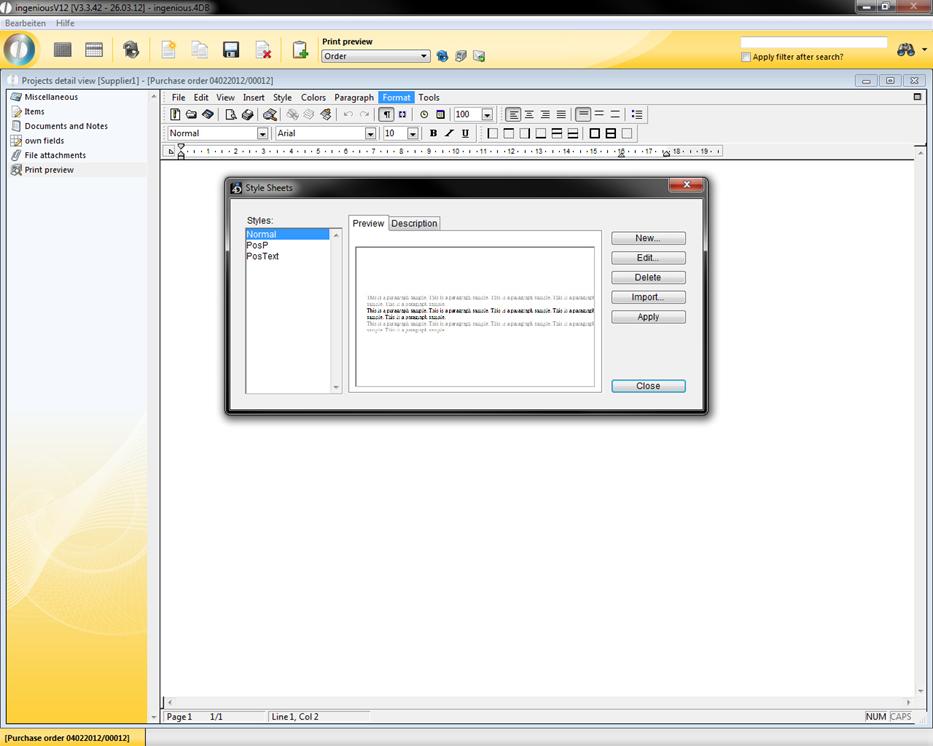Toggle paragraph marks display

387,115
